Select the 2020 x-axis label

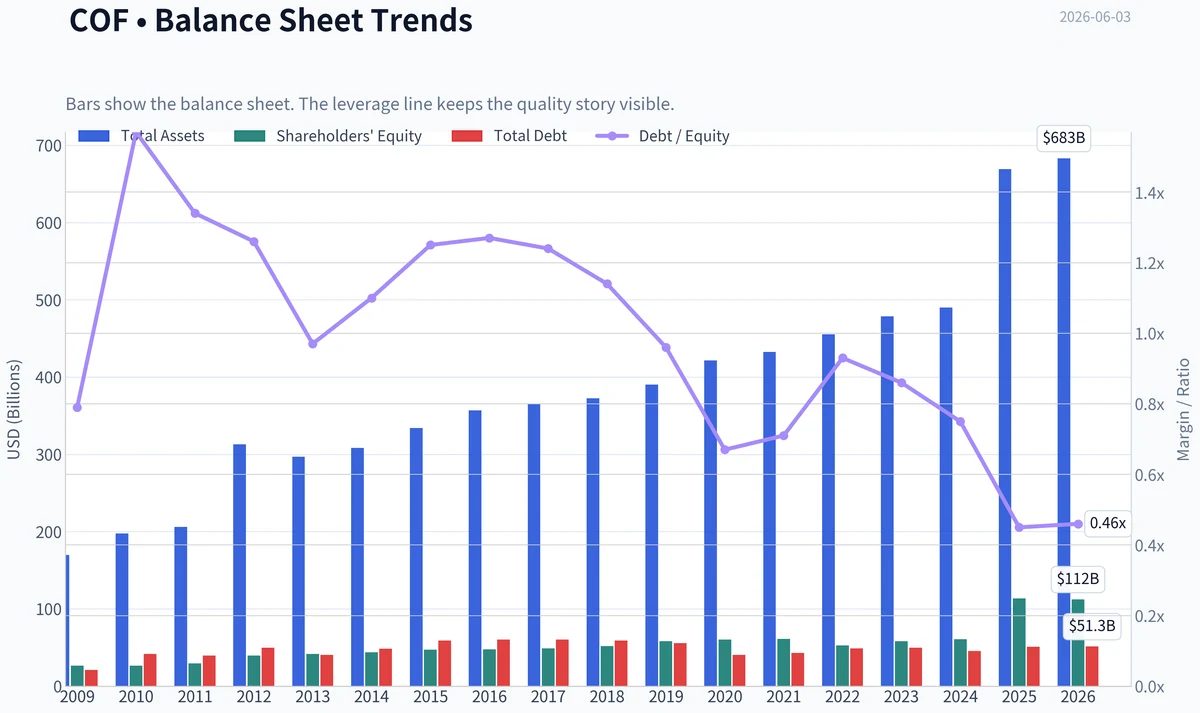pos(725,696)
